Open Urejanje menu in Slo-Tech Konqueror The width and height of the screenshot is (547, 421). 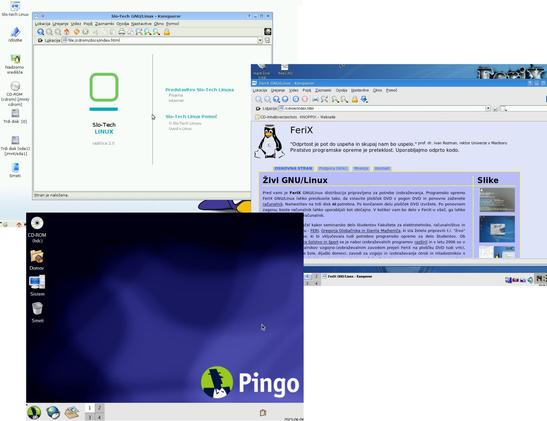pos(60,24)
